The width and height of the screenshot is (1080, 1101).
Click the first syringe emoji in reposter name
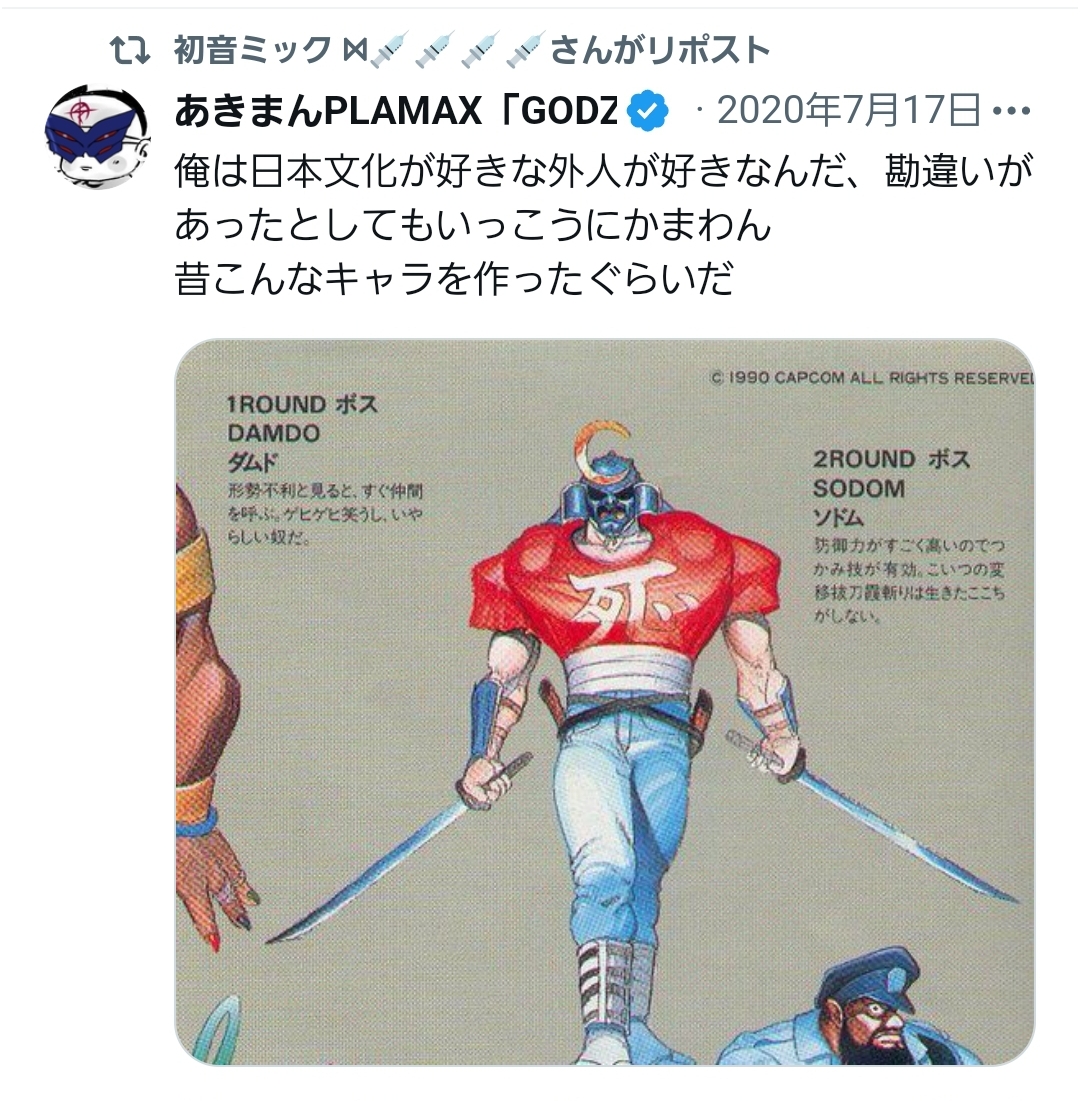click(x=388, y=50)
